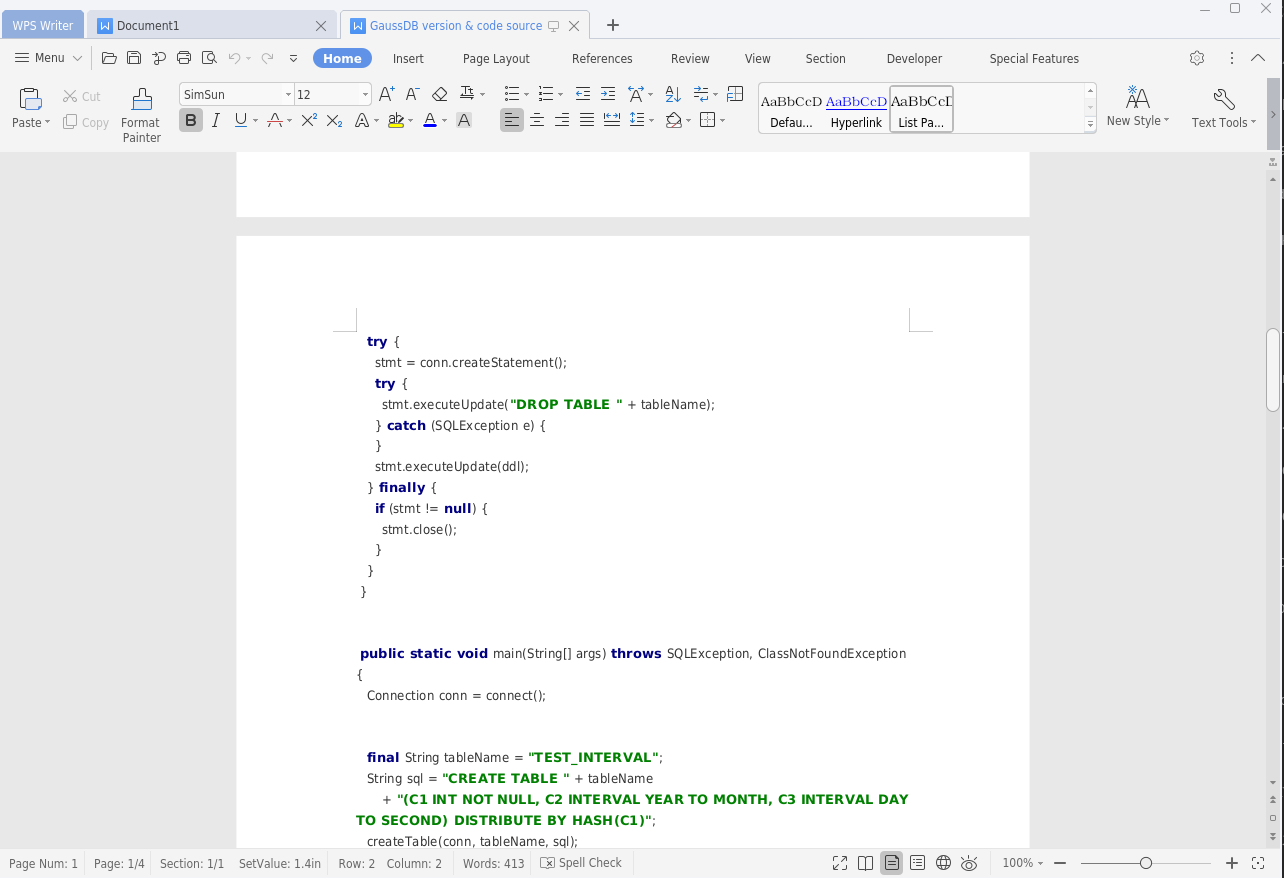Toggle Underline formatting
The height and width of the screenshot is (878, 1284).
point(240,120)
